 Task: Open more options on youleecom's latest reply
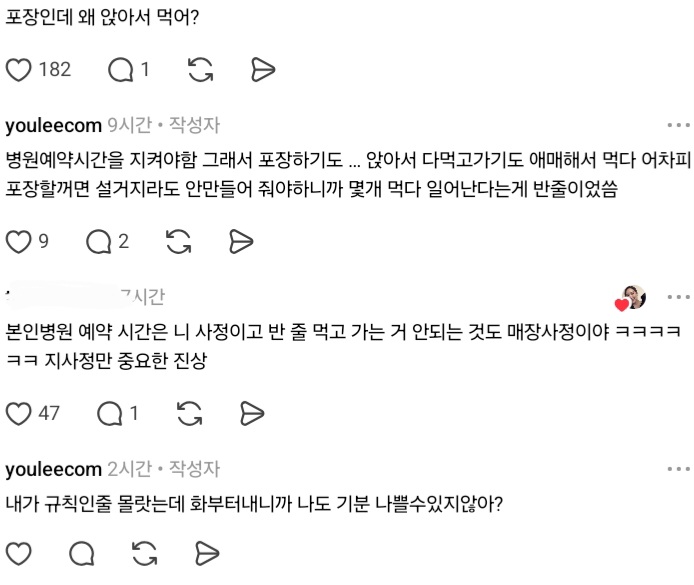pos(677,469)
